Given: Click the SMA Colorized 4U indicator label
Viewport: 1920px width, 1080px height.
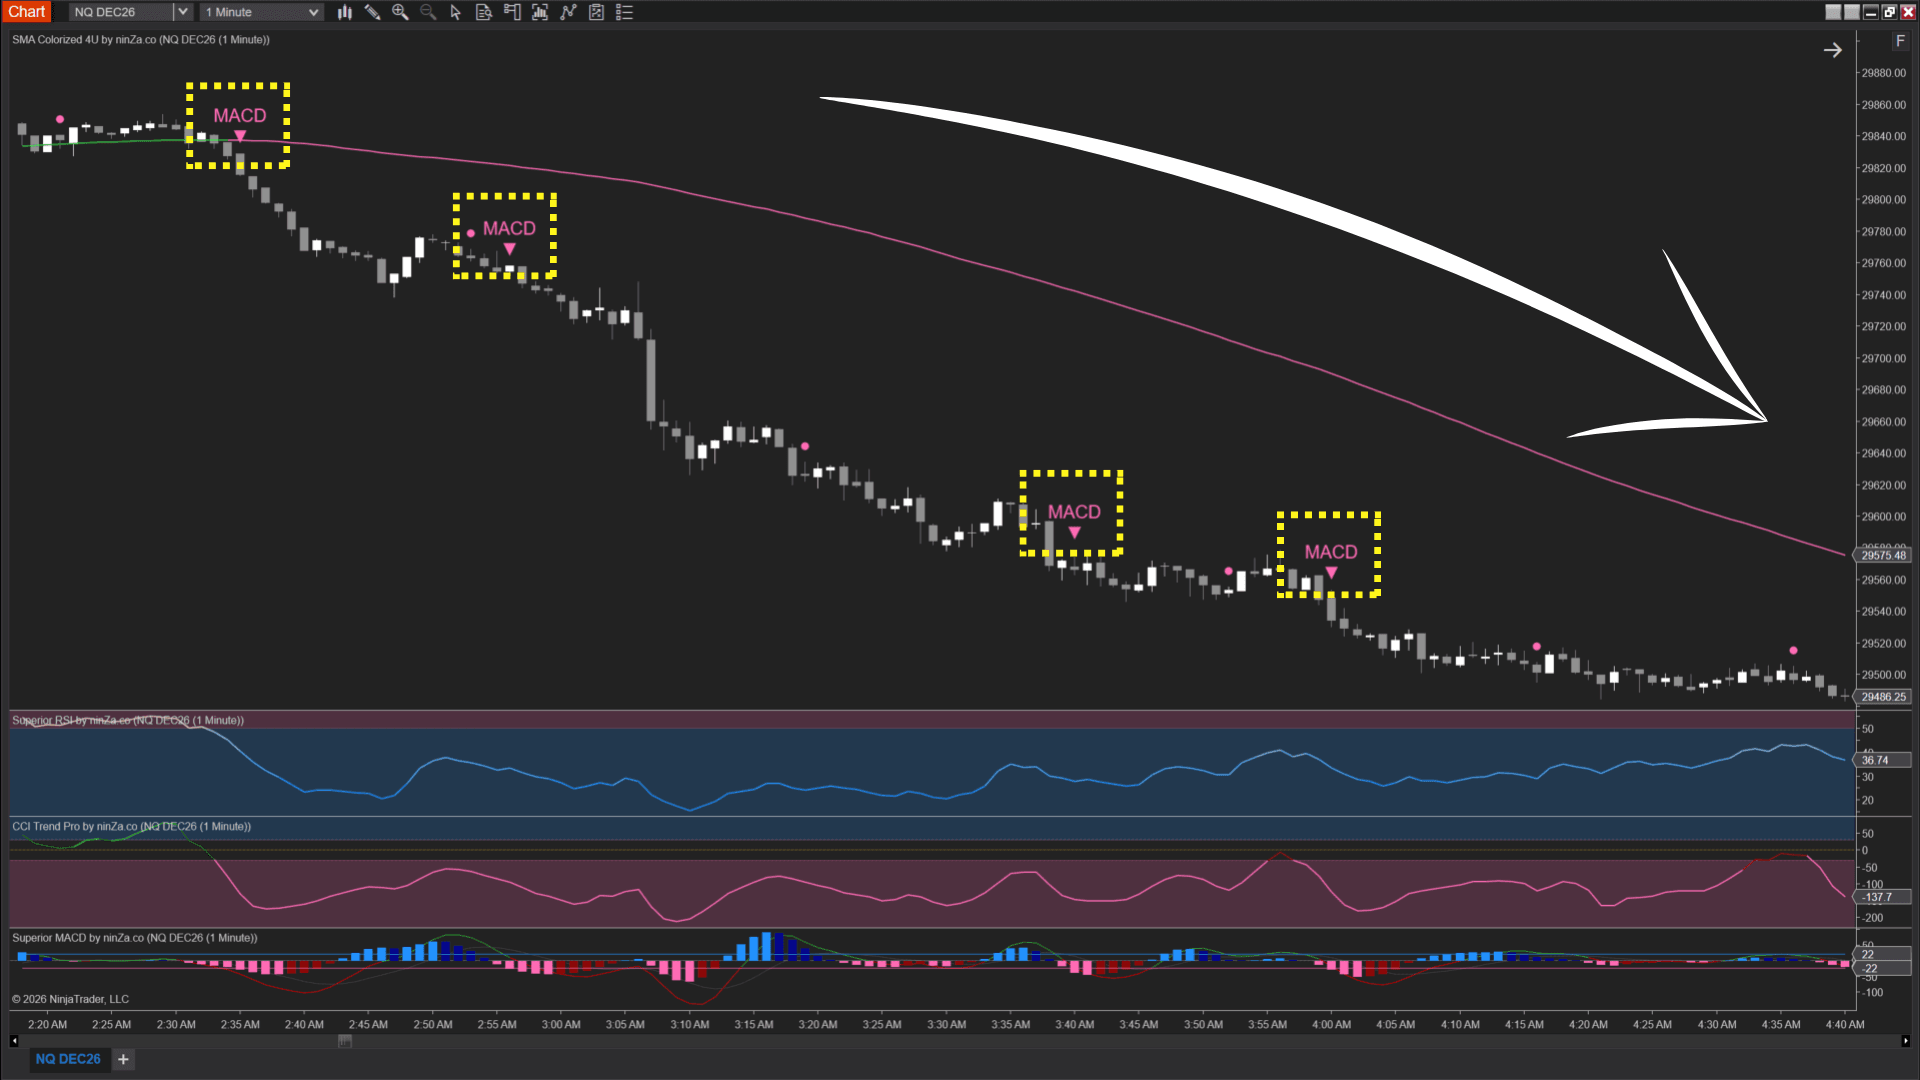Looking at the screenshot, I should coord(141,40).
